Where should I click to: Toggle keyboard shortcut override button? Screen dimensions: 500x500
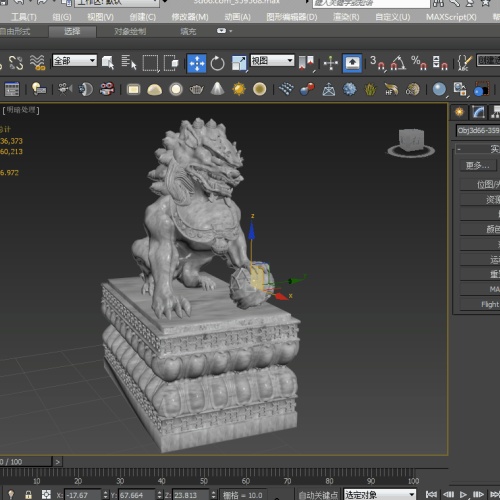tap(352, 63)
